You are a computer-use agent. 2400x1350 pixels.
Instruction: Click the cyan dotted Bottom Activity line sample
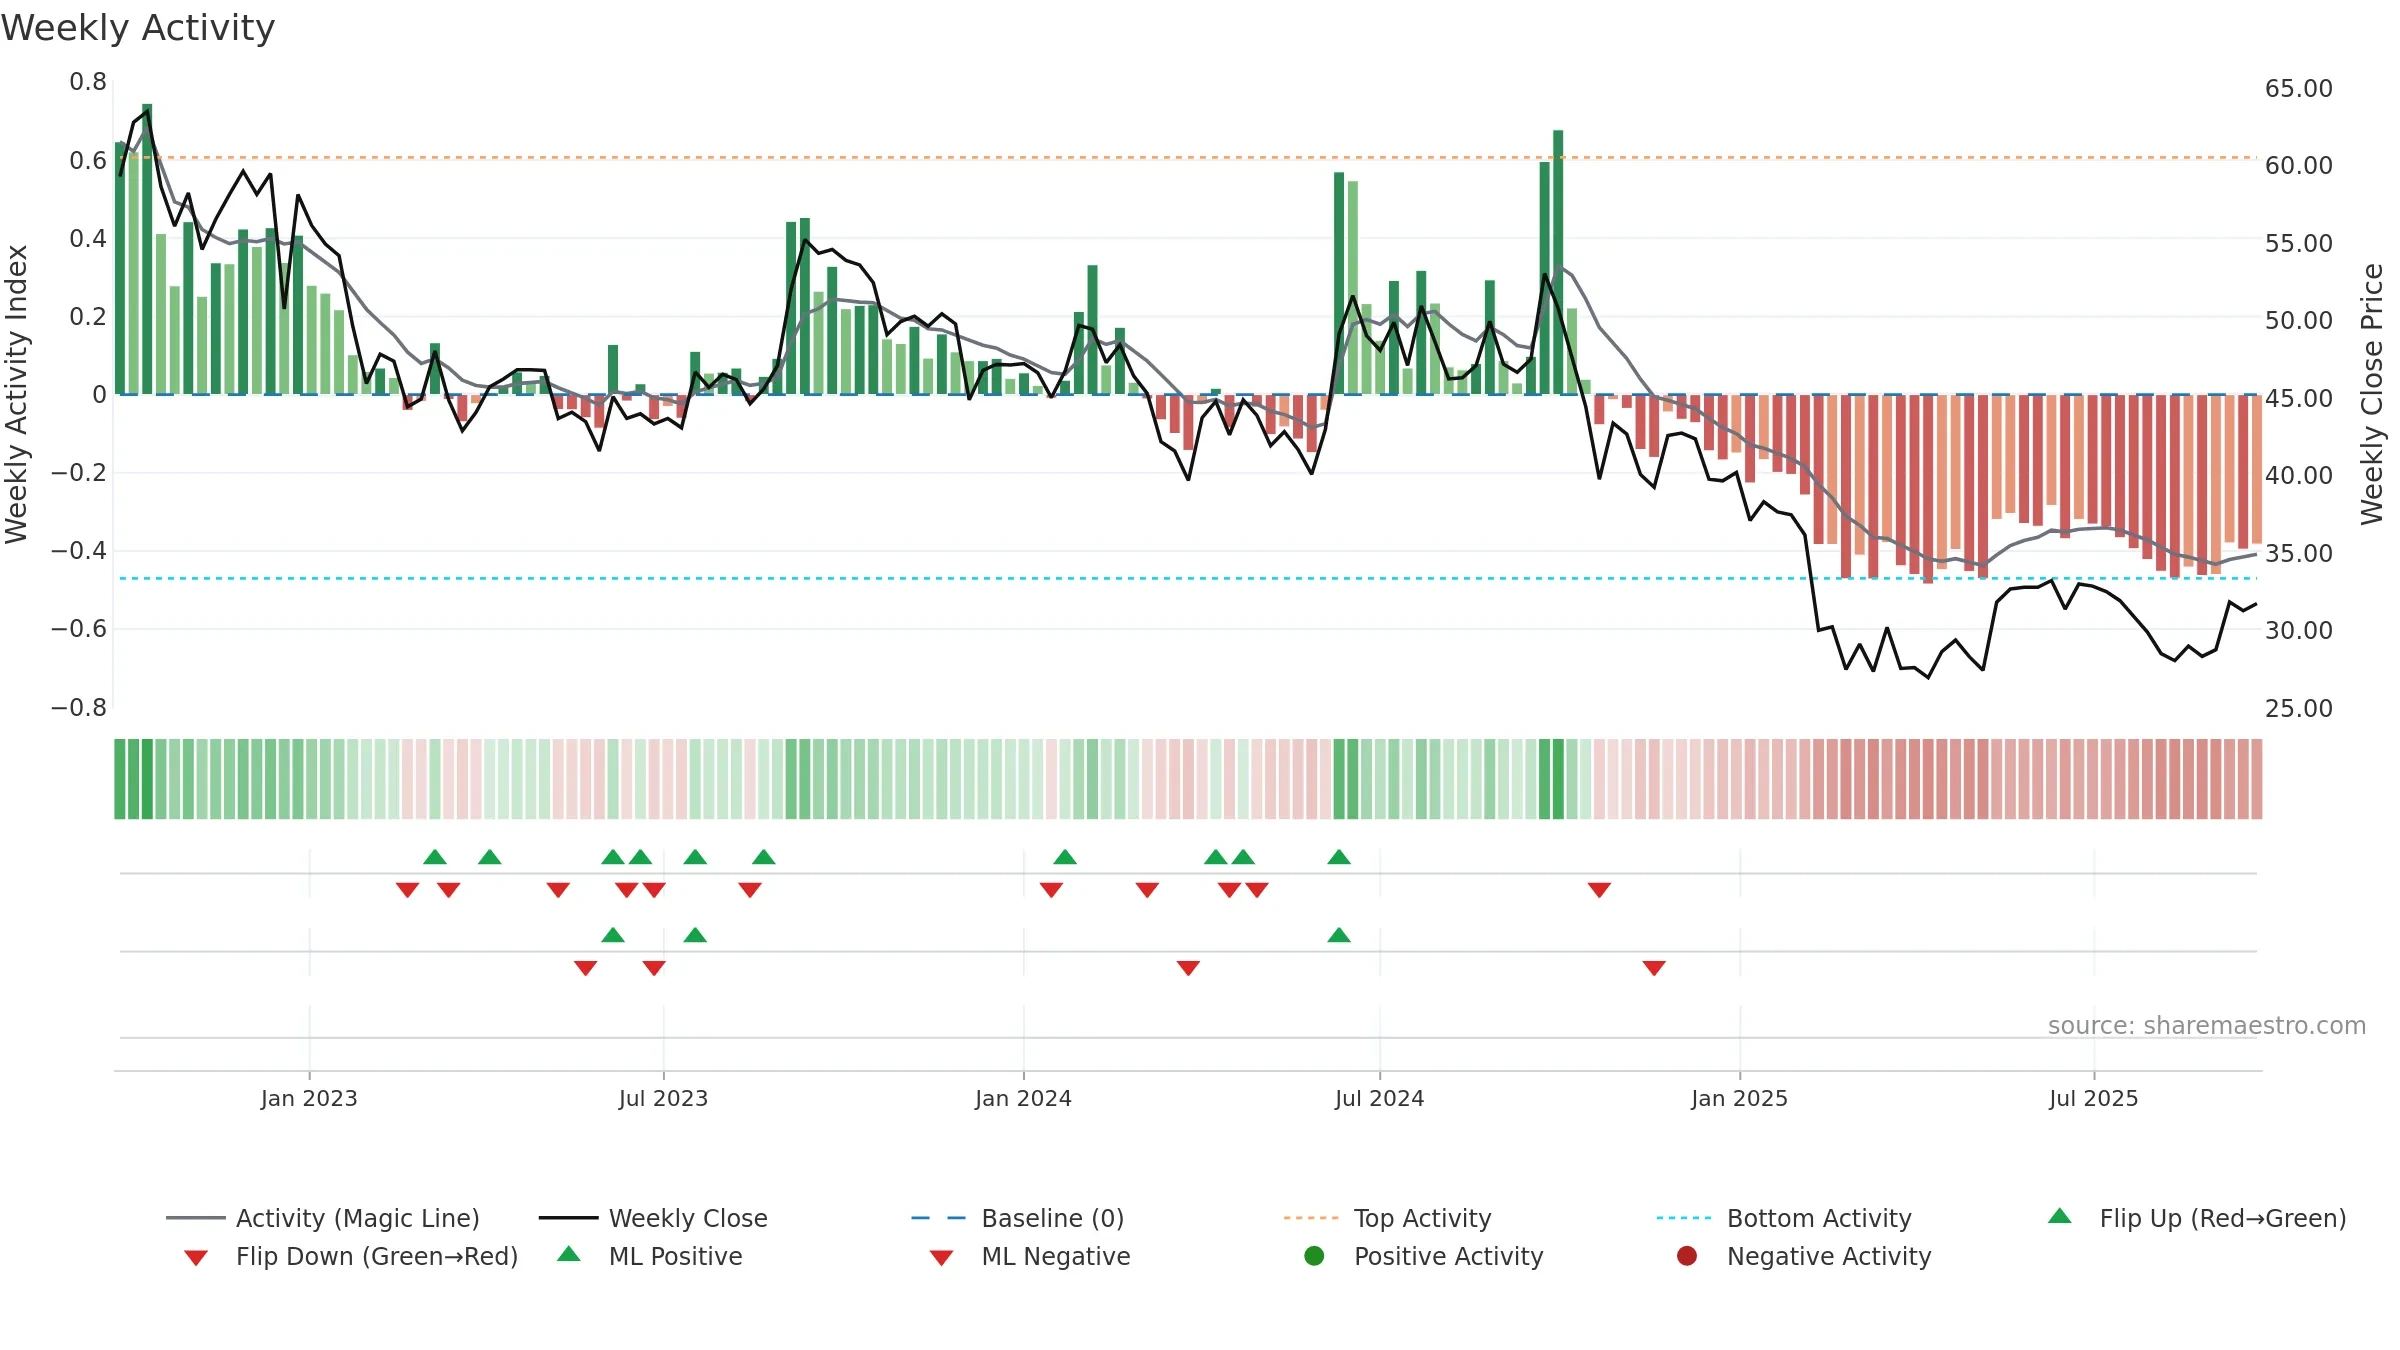tap(1684, 1218)
